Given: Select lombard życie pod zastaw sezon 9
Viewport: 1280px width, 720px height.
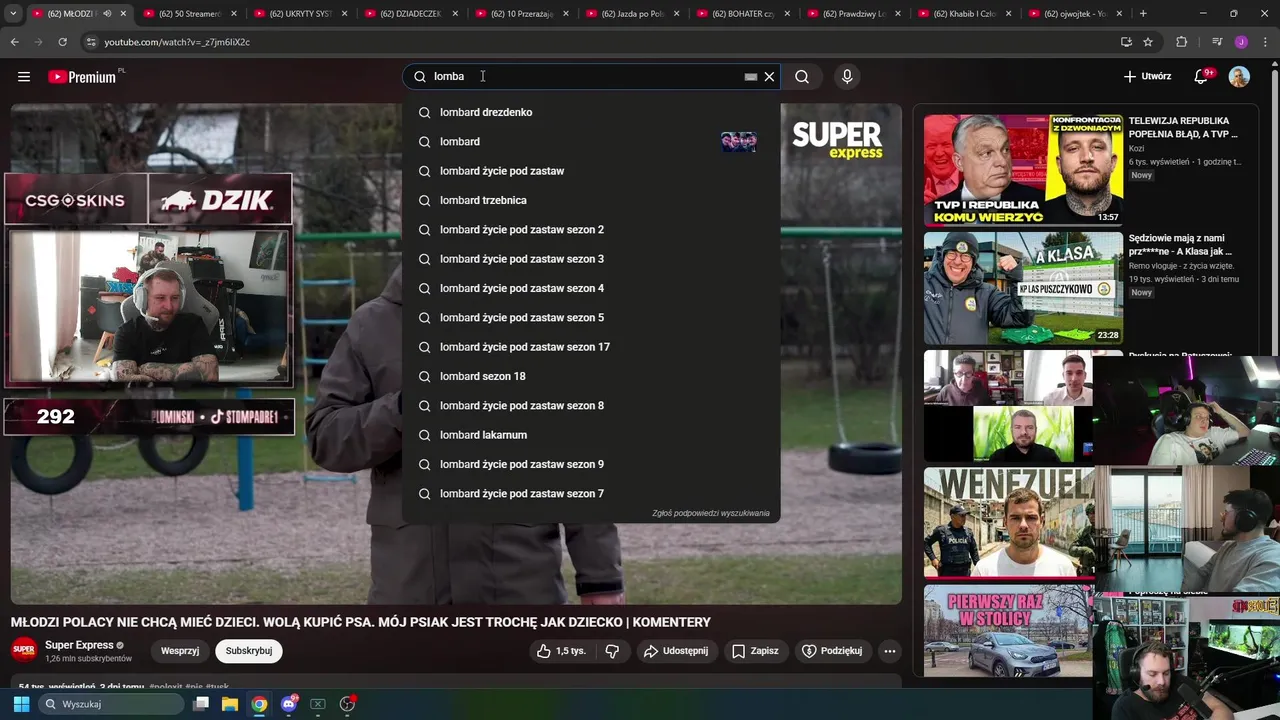Looking at the screenshot, I should point(591,464).
